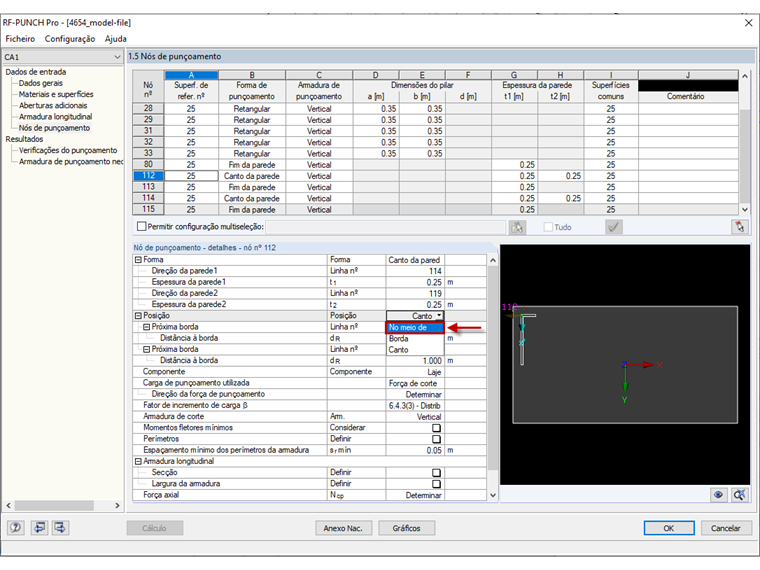Screen dimensions: 760x570
Task: Click the OK button
Action: 669,528
